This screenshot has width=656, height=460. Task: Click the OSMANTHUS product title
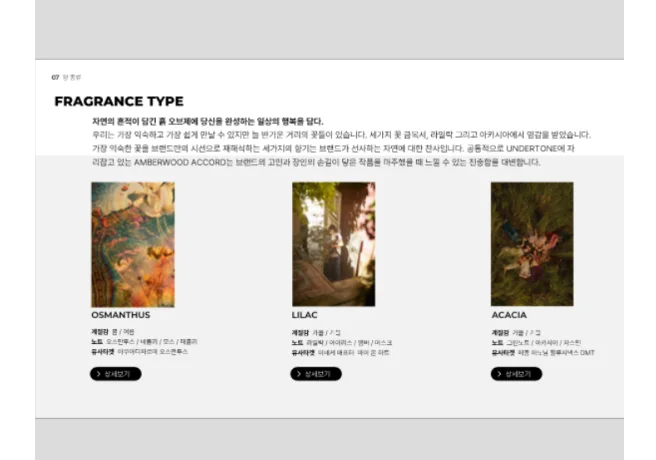pyautogui.click(x=120, y=315)
